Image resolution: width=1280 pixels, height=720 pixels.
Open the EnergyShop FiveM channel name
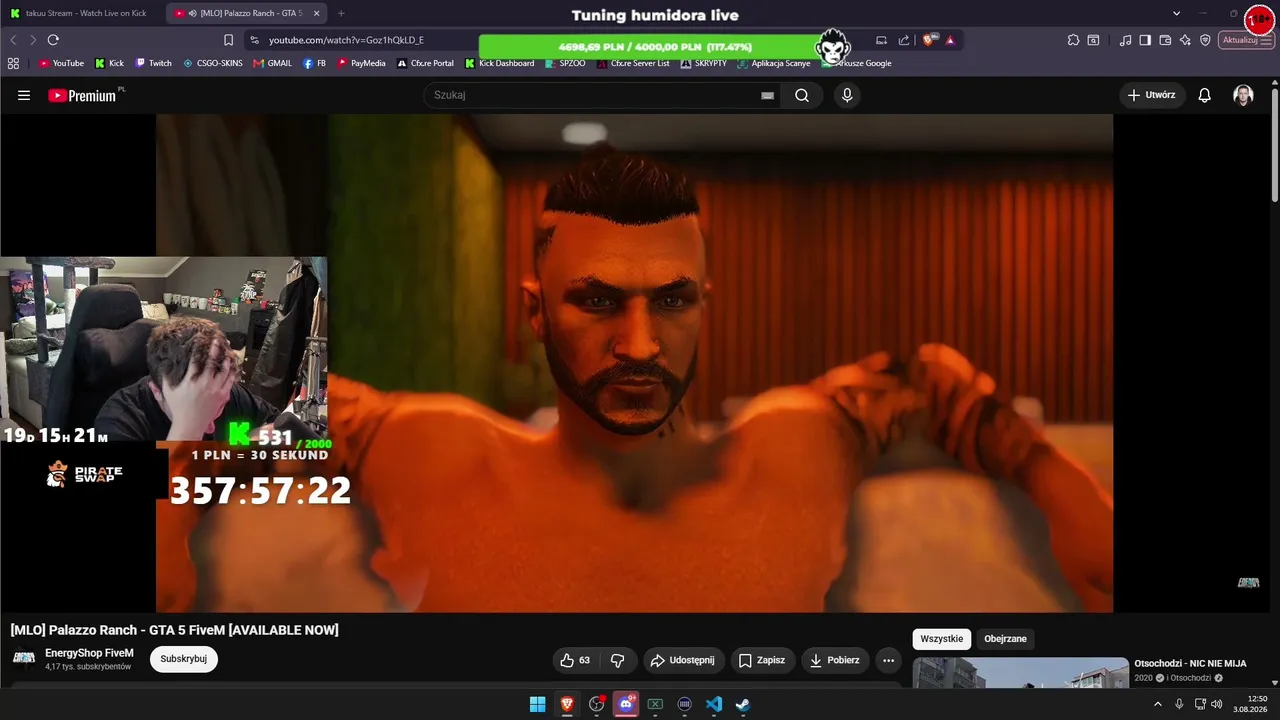click(89, 653)
